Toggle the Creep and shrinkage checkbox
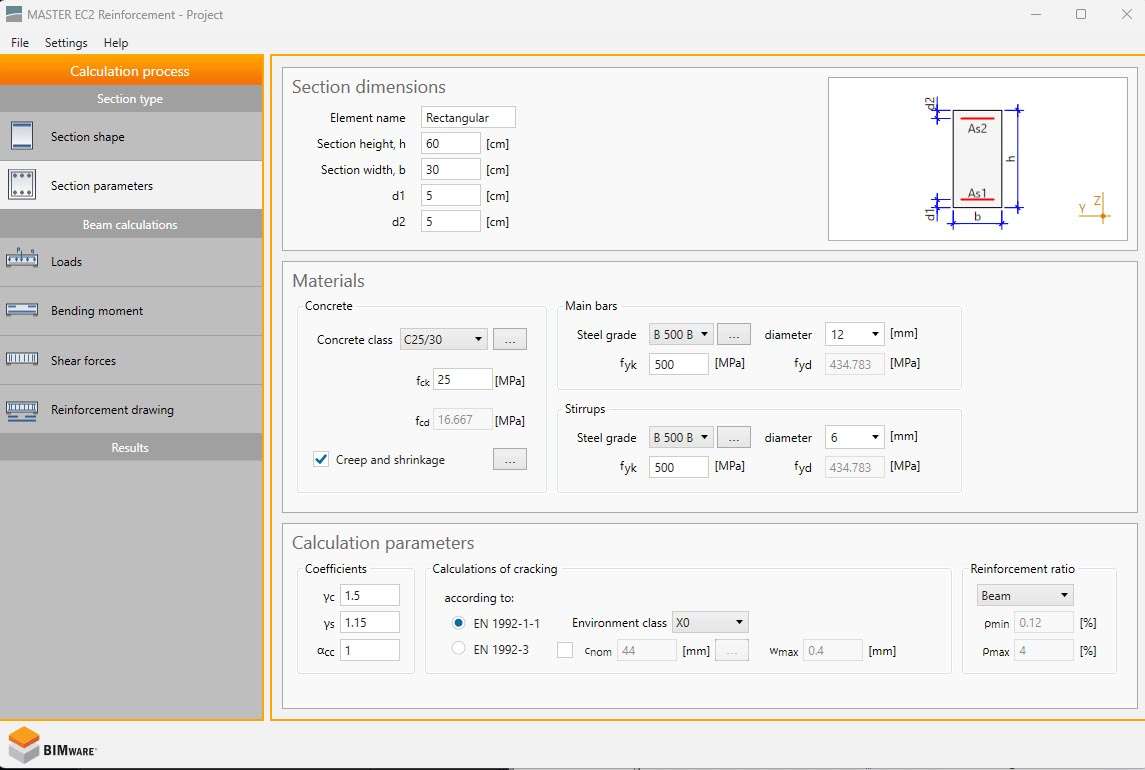Viewport: 1145px width, 770px height. [321, 460]
